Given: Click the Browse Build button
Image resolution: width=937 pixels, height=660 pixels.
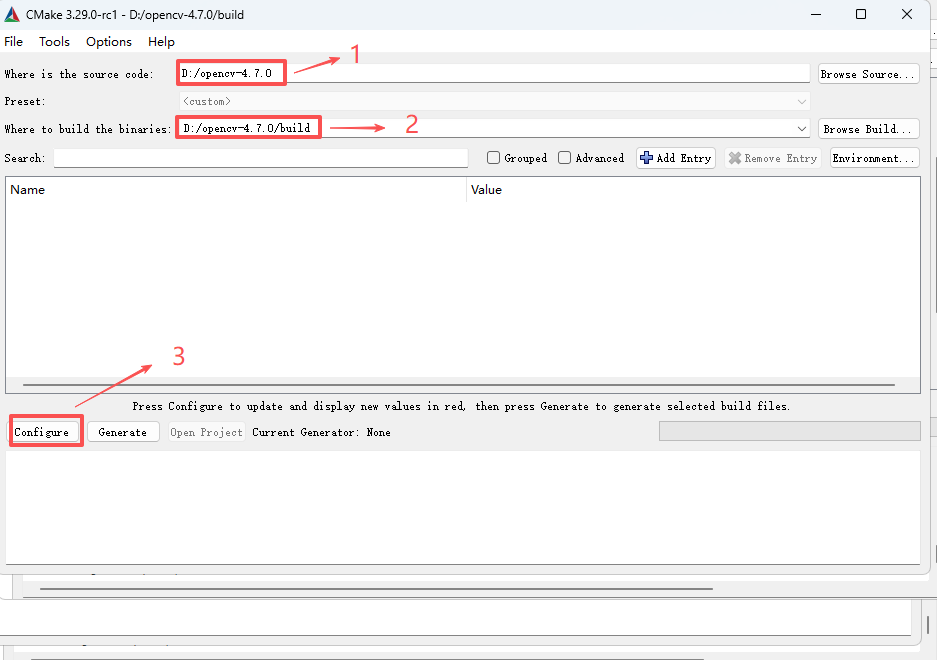Looking at the screenshot, I should click(x=868, y=129).
